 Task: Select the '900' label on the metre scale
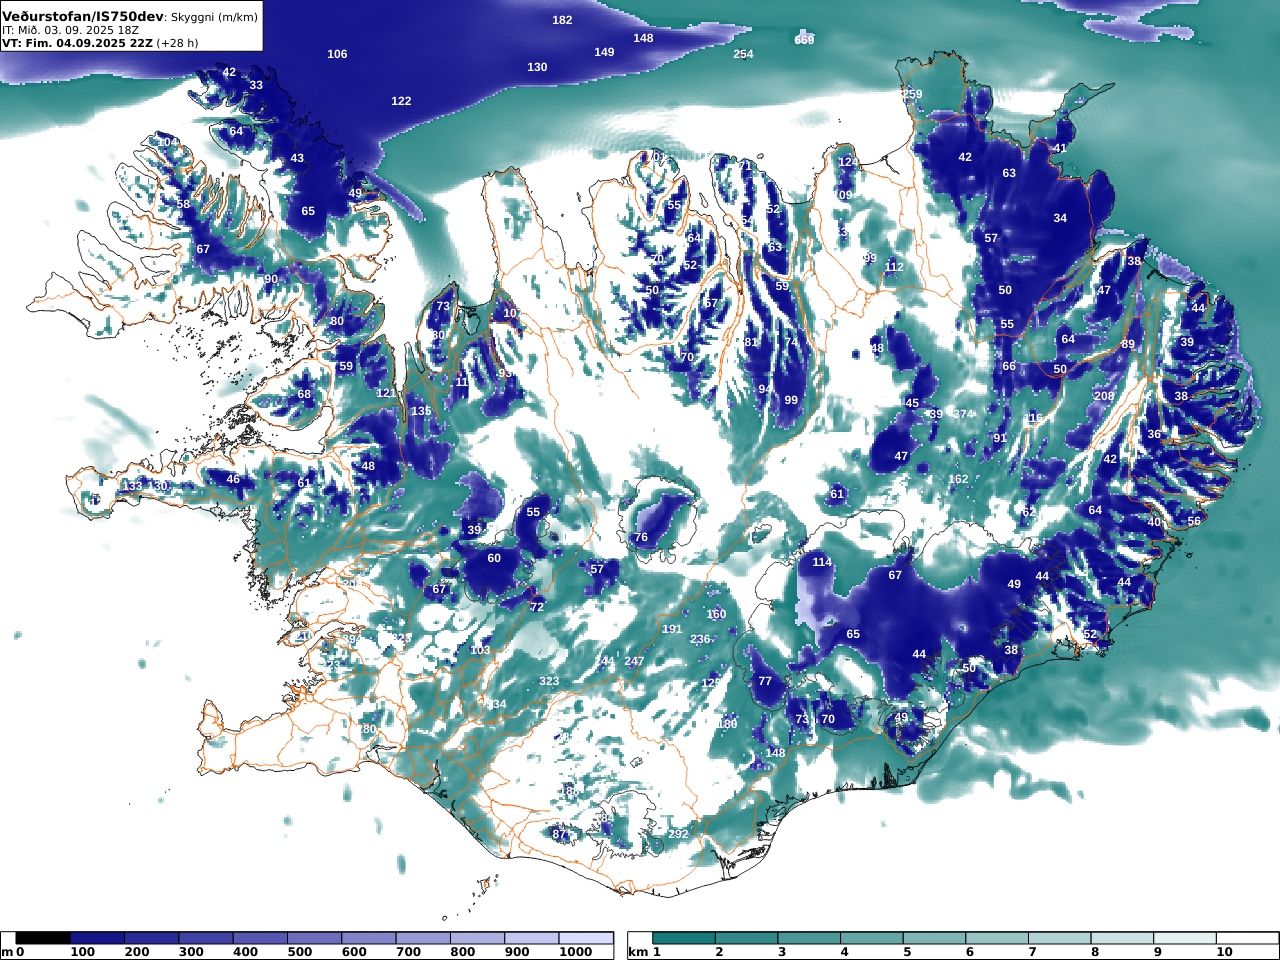tap(516, 953)
